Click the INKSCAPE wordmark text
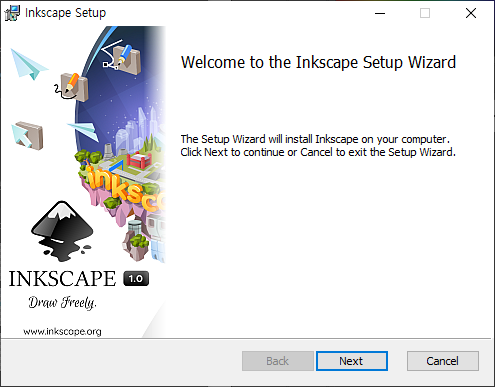495x387 pixels. coord(62,279)
